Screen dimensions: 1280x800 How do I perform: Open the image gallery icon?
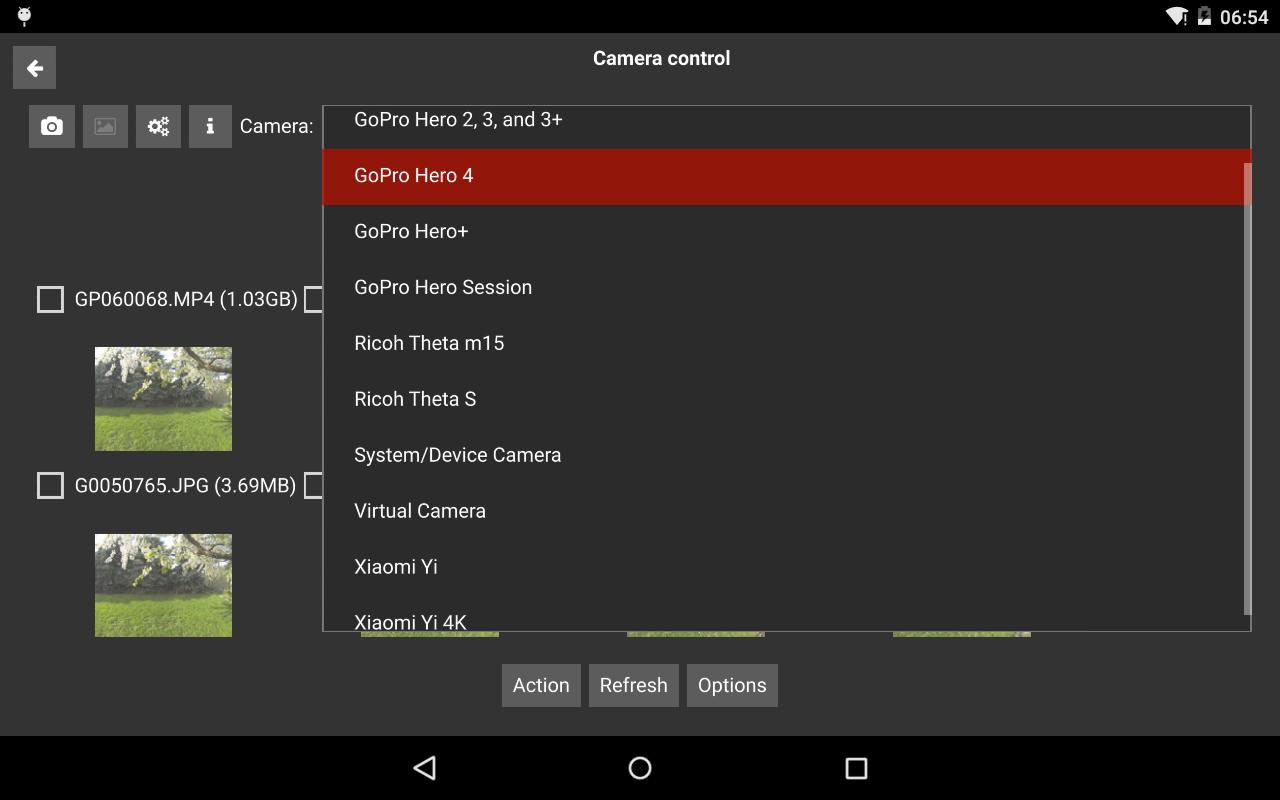coord(105,126)
